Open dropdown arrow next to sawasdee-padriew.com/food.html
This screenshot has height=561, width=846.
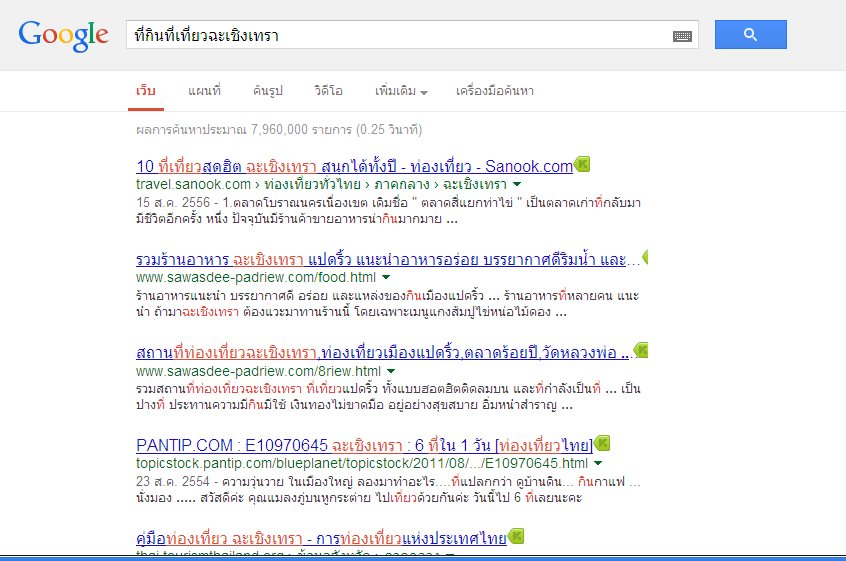(386, 277)
